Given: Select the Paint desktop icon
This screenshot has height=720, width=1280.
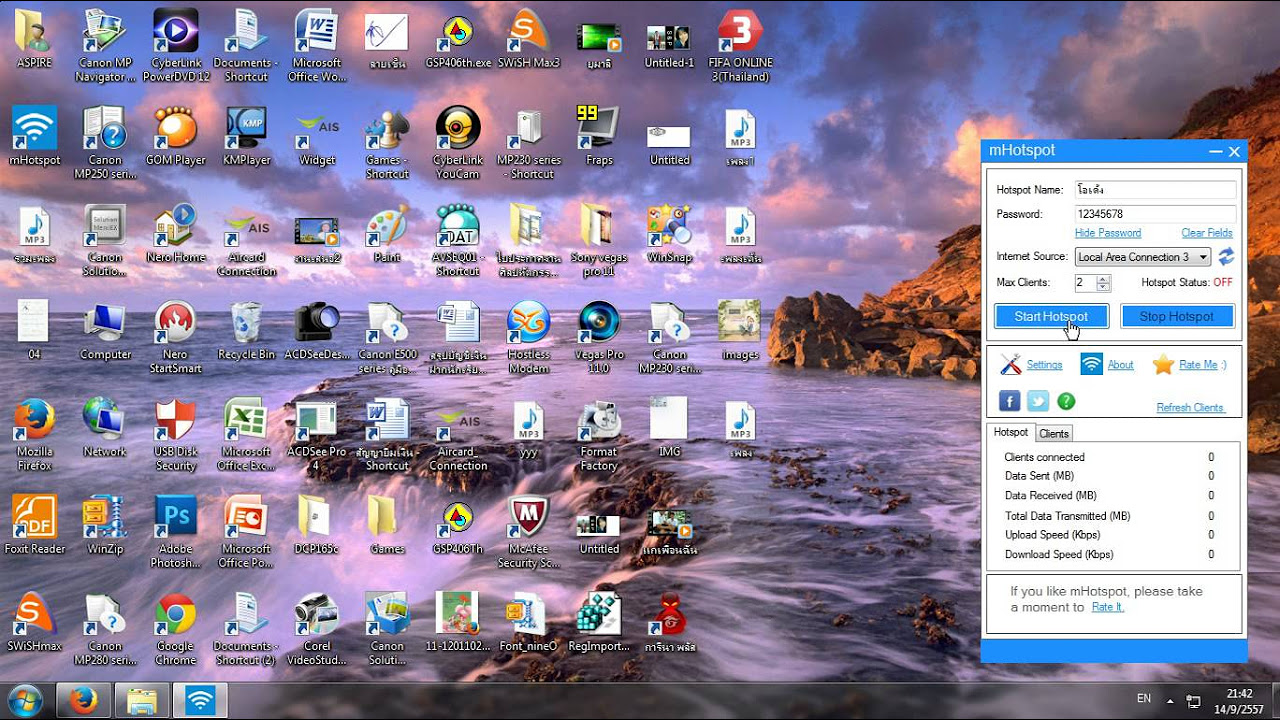Looking at the screenshot, I should coord(387,234).
